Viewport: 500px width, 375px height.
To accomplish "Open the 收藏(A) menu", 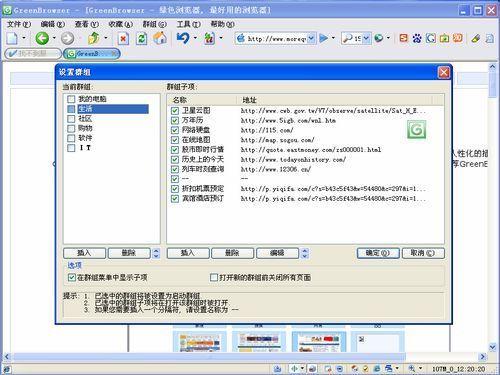I will pos(120,24).
